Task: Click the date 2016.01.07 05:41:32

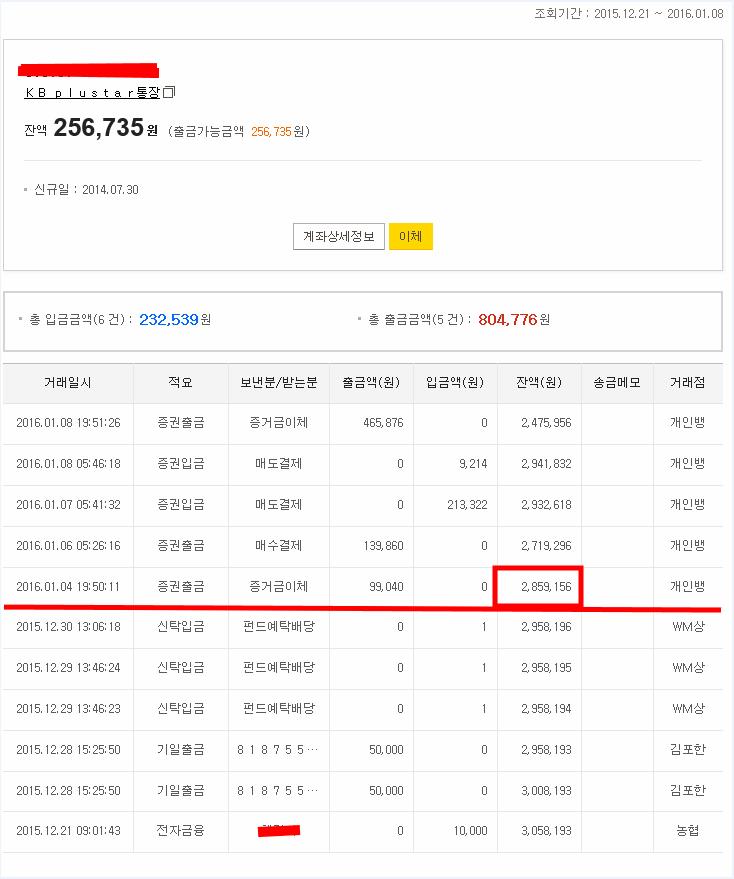Action: [68, 505]
